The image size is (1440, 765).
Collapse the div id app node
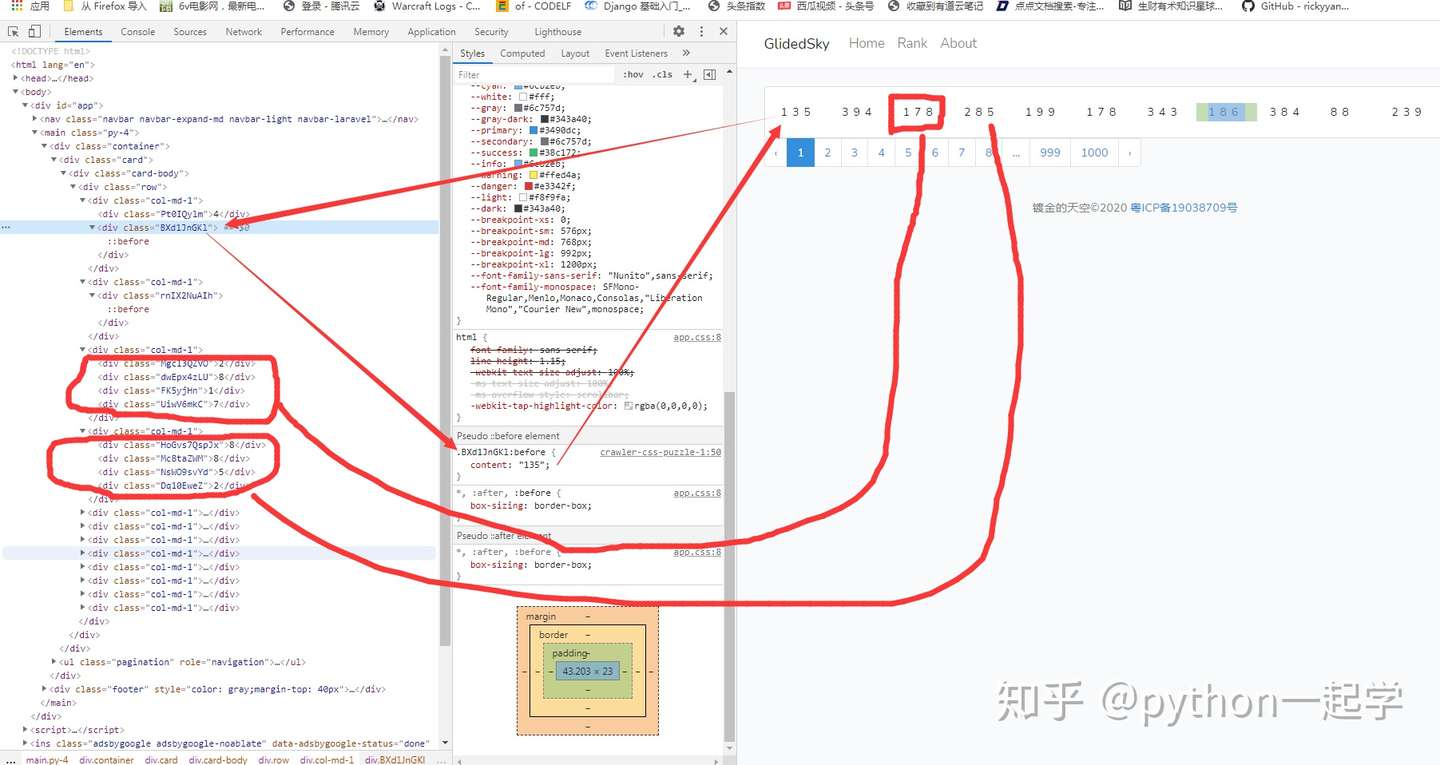(x=24, y=105)
